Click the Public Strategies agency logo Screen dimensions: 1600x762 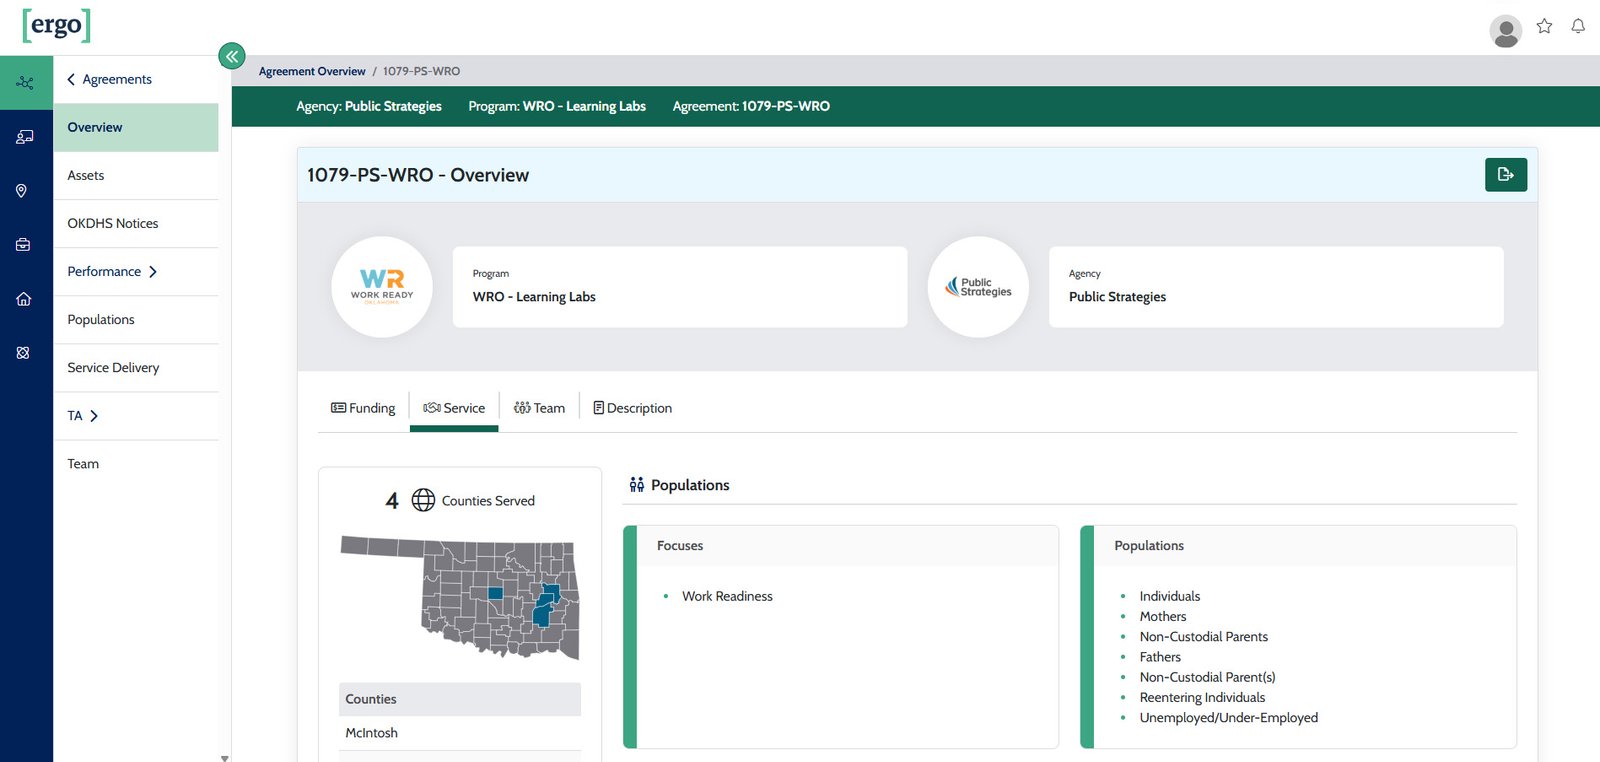coord(978,287)
